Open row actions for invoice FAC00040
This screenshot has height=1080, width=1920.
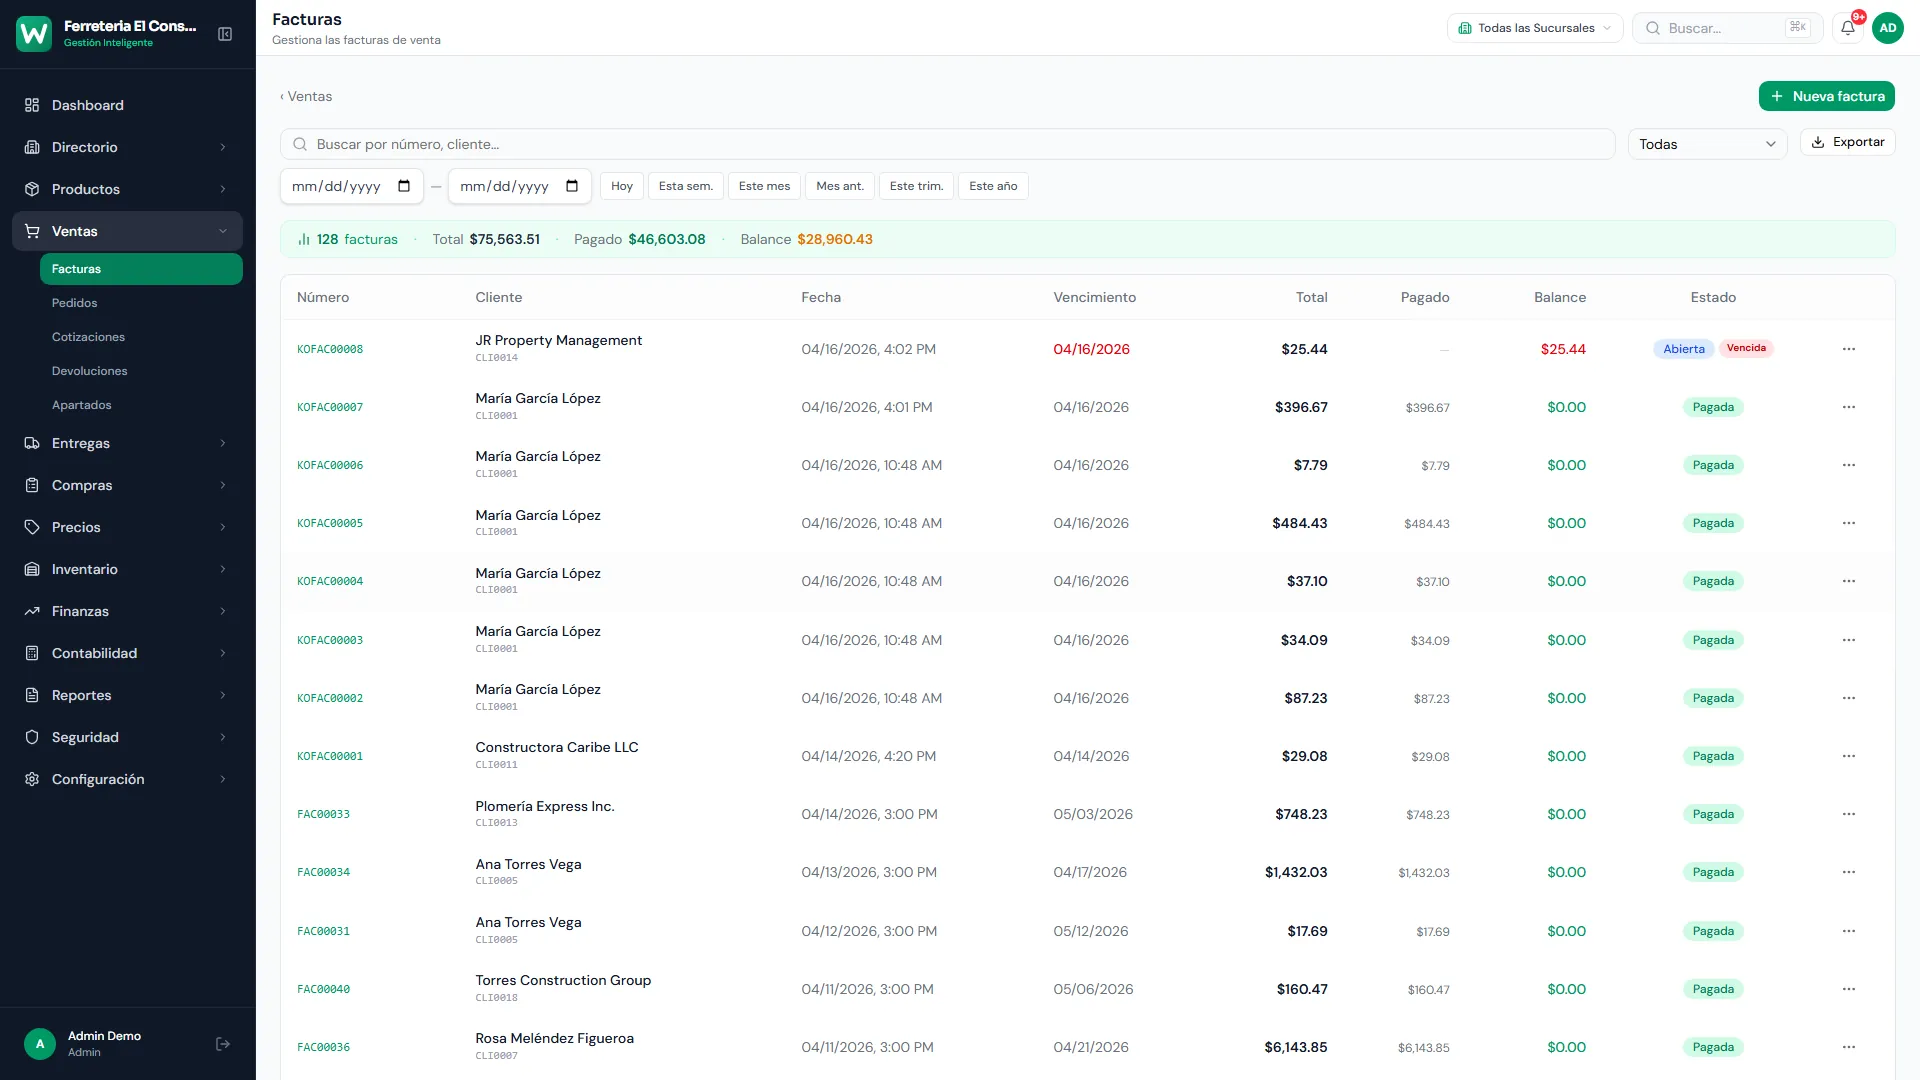pos(1848,989)
